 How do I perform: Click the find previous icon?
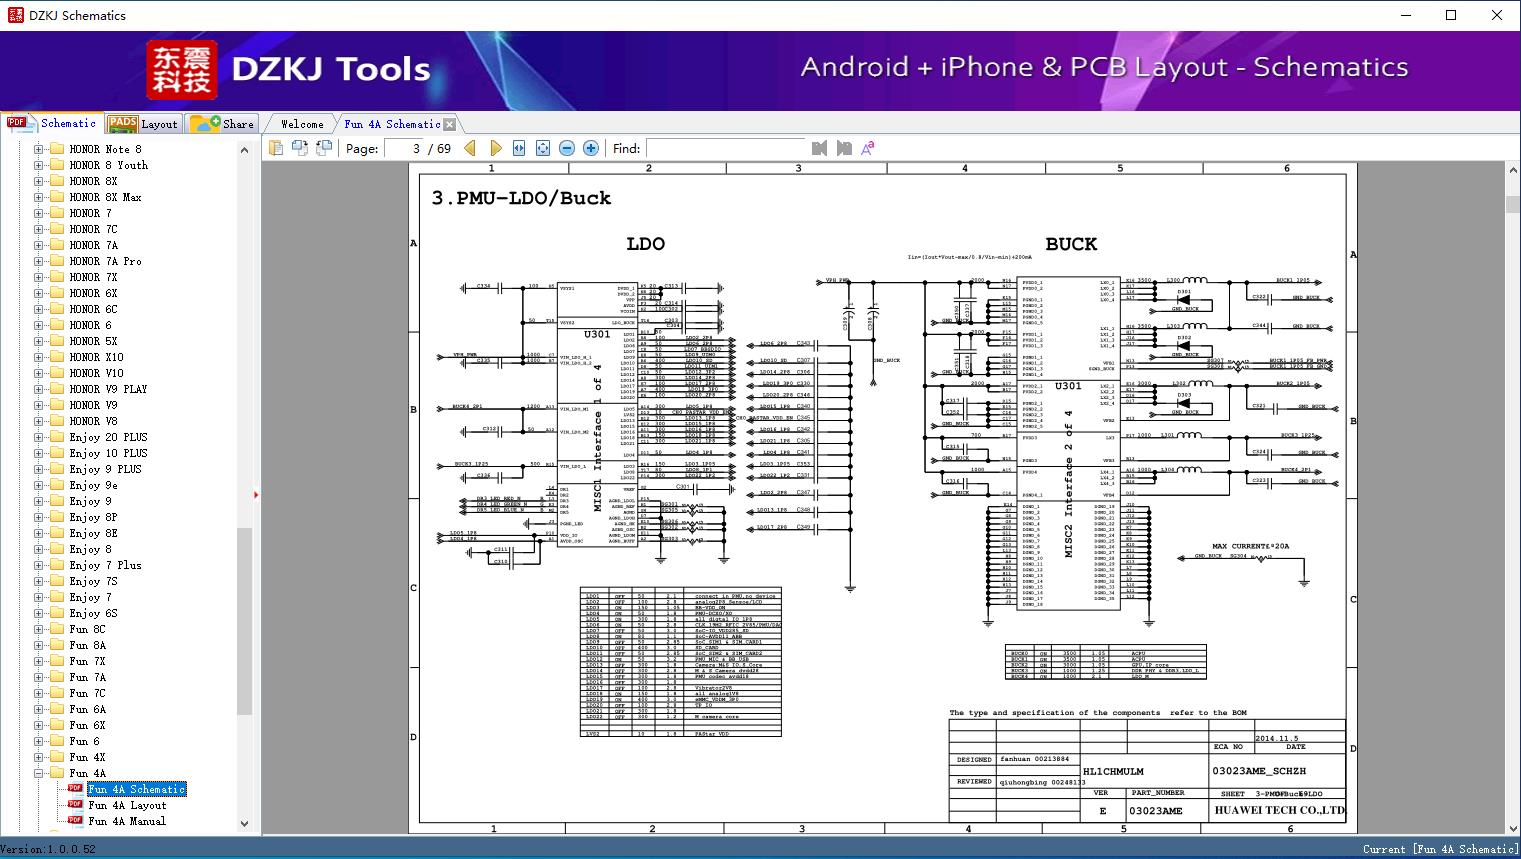point(820,148)
